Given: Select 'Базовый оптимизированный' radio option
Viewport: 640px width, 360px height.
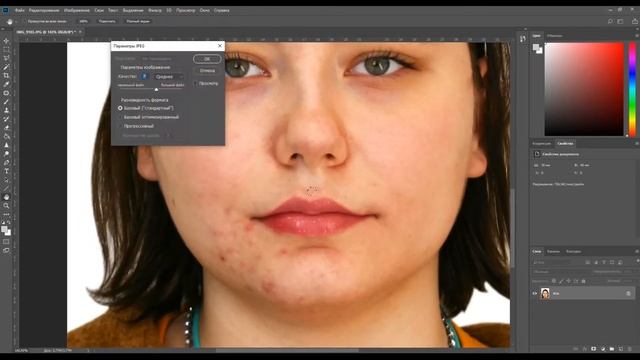Looking at the screenshot, I should click(120, 117).
